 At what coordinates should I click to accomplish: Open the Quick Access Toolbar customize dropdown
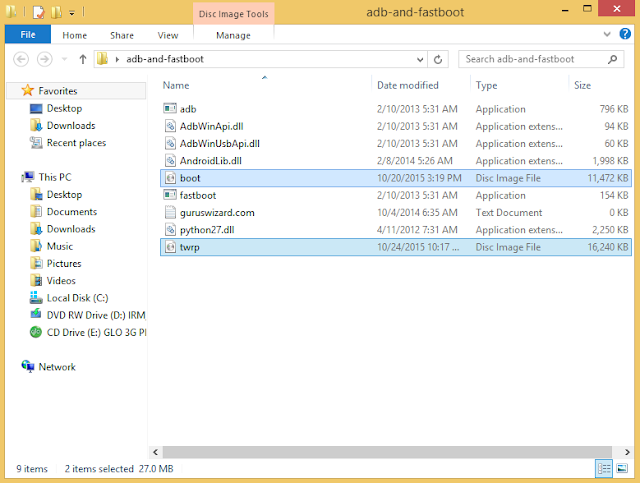(x=72, y=13)
